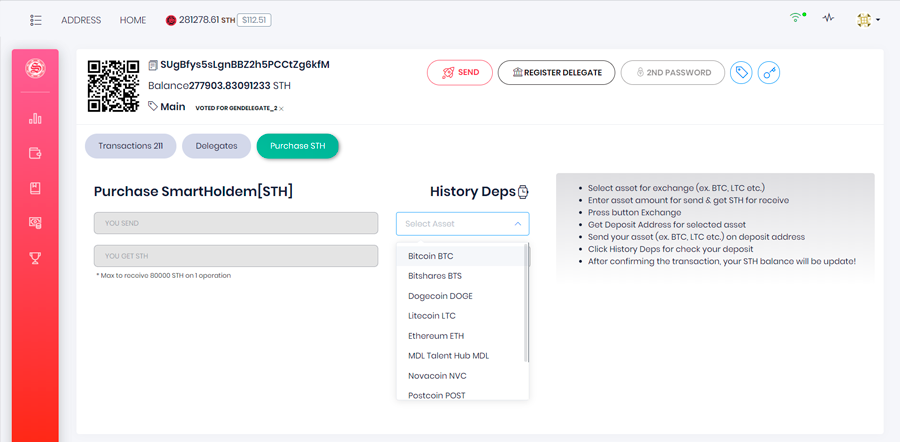Choose Bitcoin BTC from asset list
Image resolution: width=900 pixels, height=442 pixels.
coord(461,255)
